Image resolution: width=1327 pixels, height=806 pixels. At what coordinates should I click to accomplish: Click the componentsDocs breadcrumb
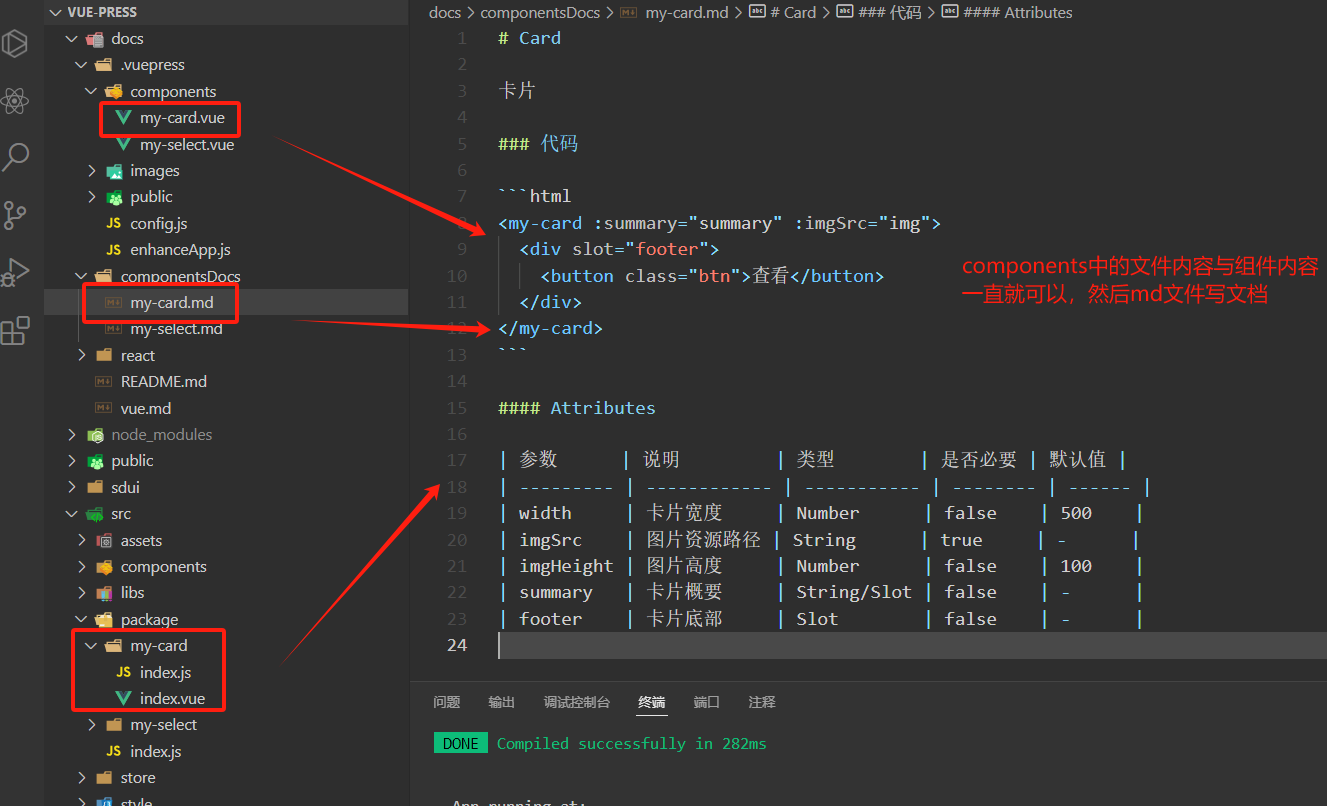point(540,13)
